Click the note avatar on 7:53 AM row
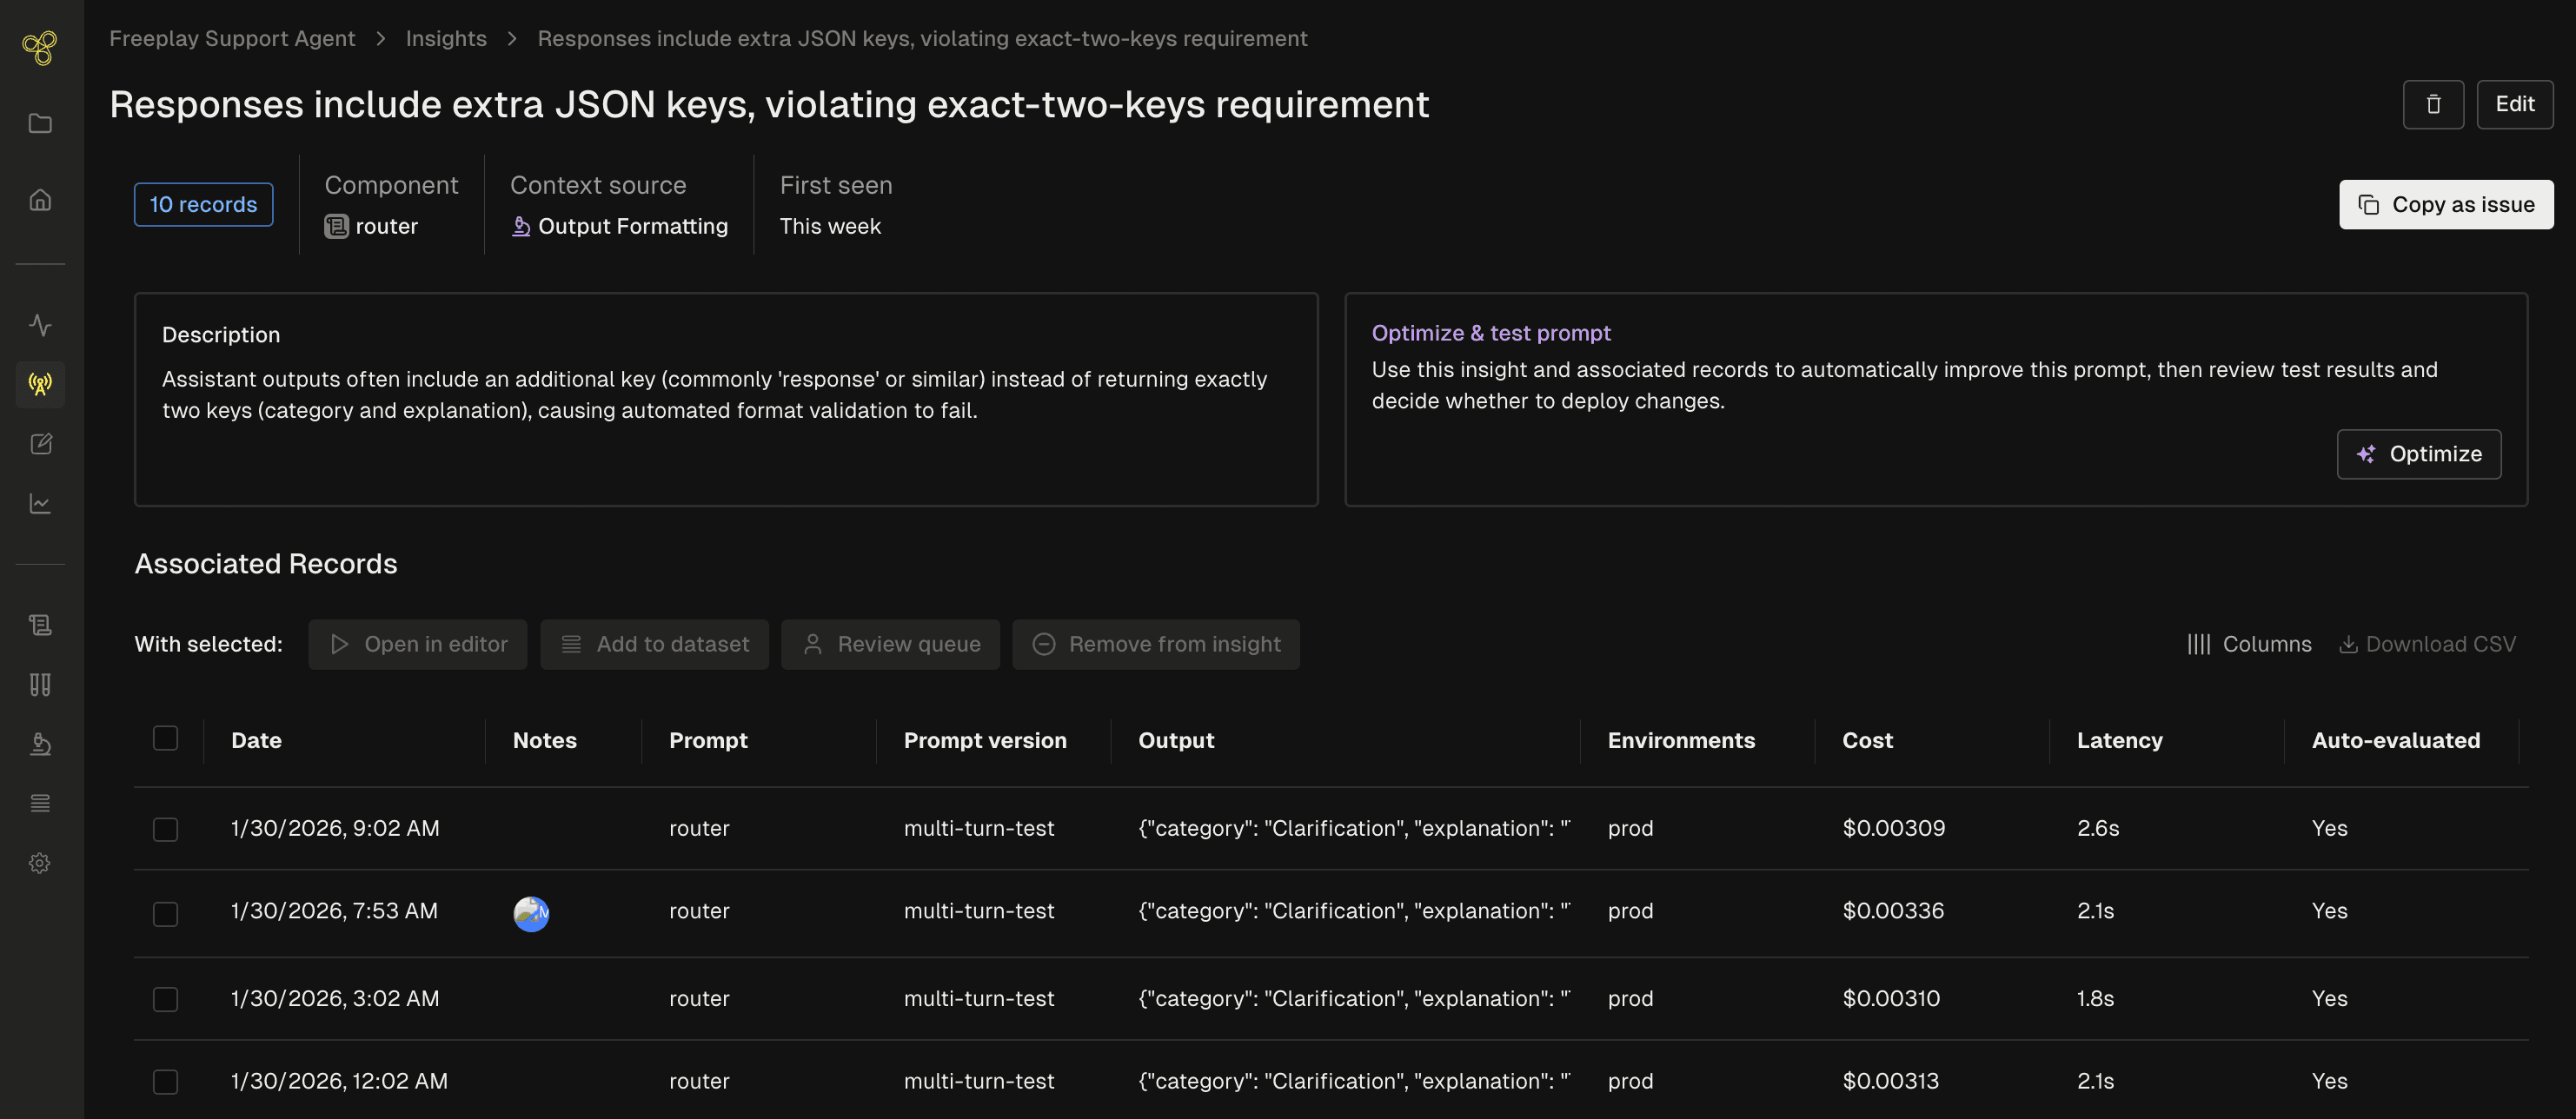The width and height of the screenshot is (2576, 1119). (x=531, y=913)
